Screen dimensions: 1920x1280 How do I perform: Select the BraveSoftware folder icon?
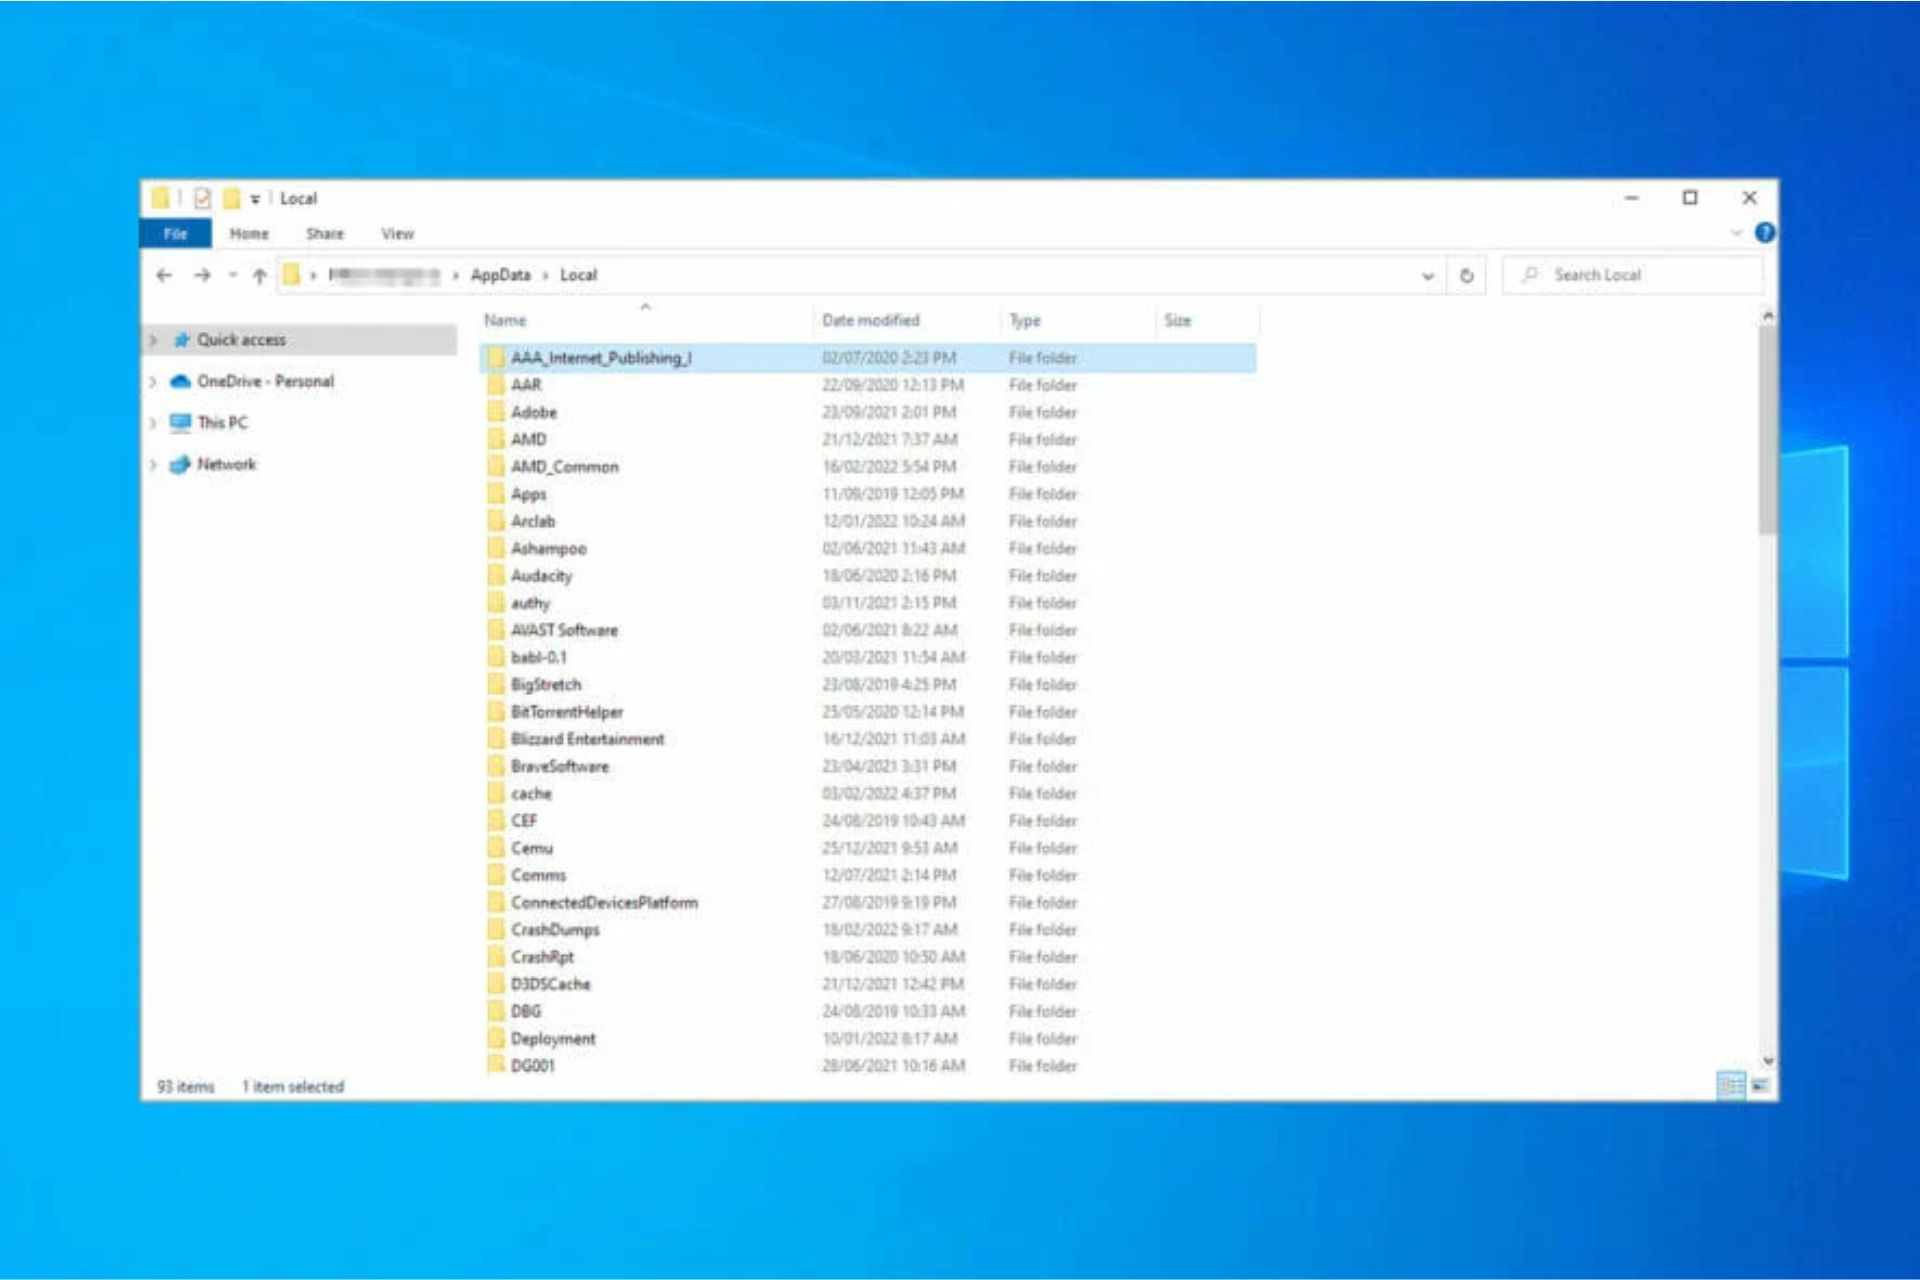tap(496, 766)
